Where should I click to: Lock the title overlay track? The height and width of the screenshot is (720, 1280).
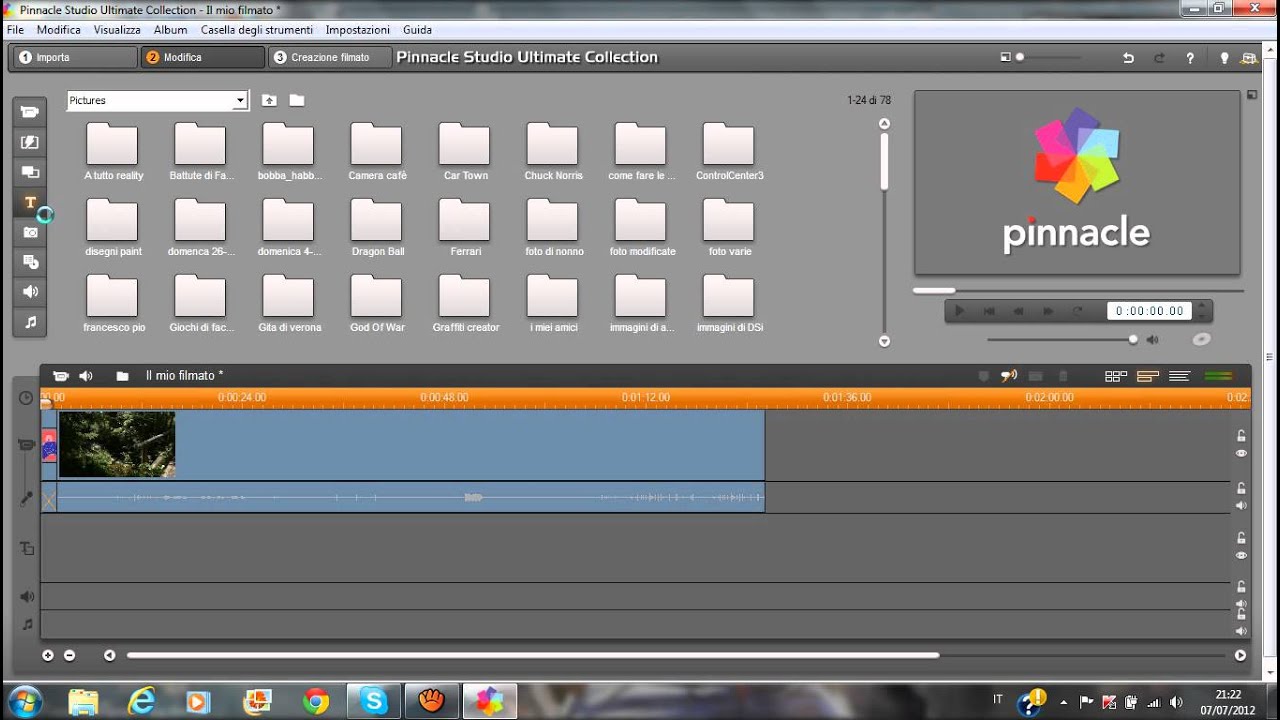click(x=1241, y=538)
